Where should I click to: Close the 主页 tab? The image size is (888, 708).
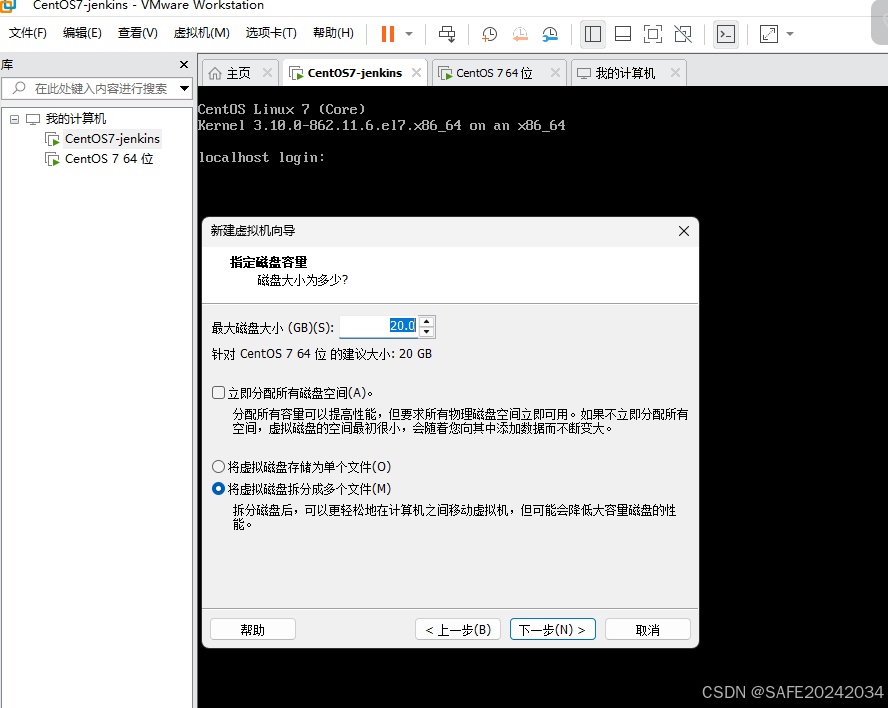(267, 72)
